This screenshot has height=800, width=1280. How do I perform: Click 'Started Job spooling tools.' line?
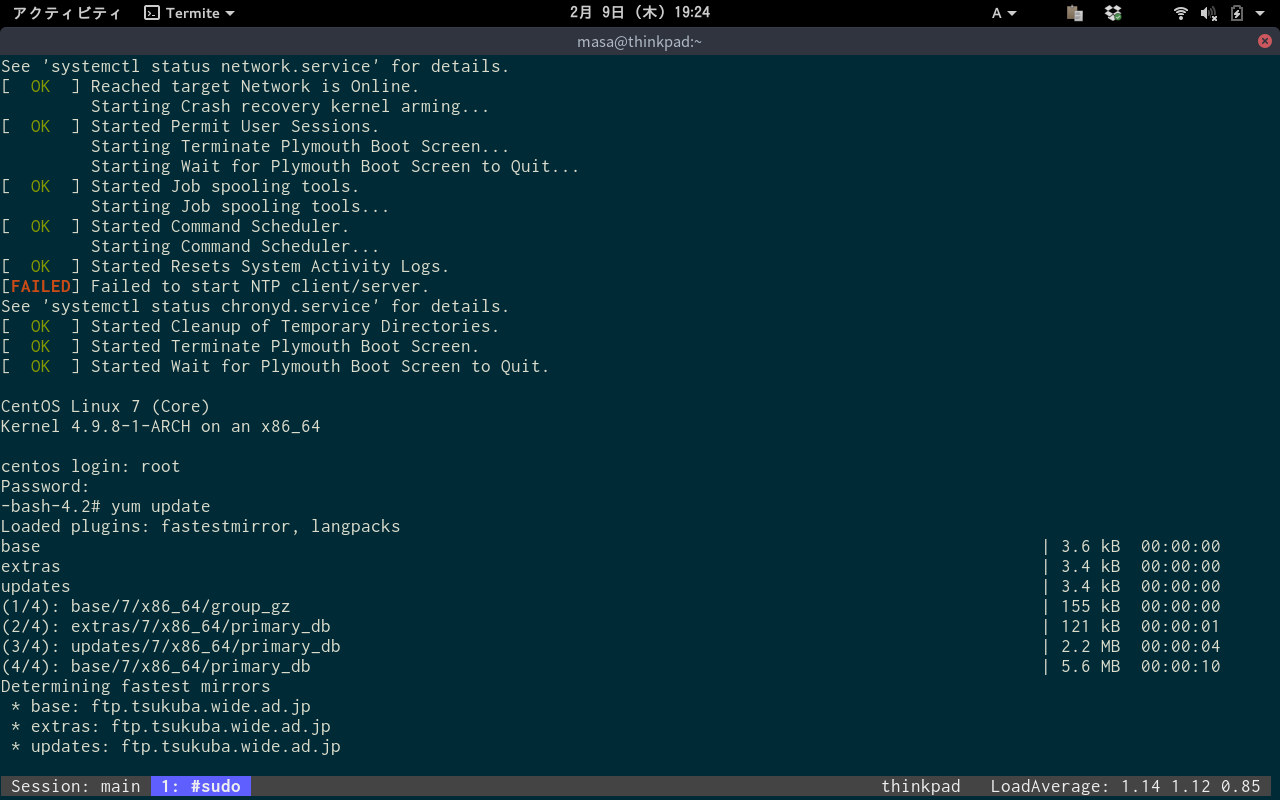(x=225, y=186)
